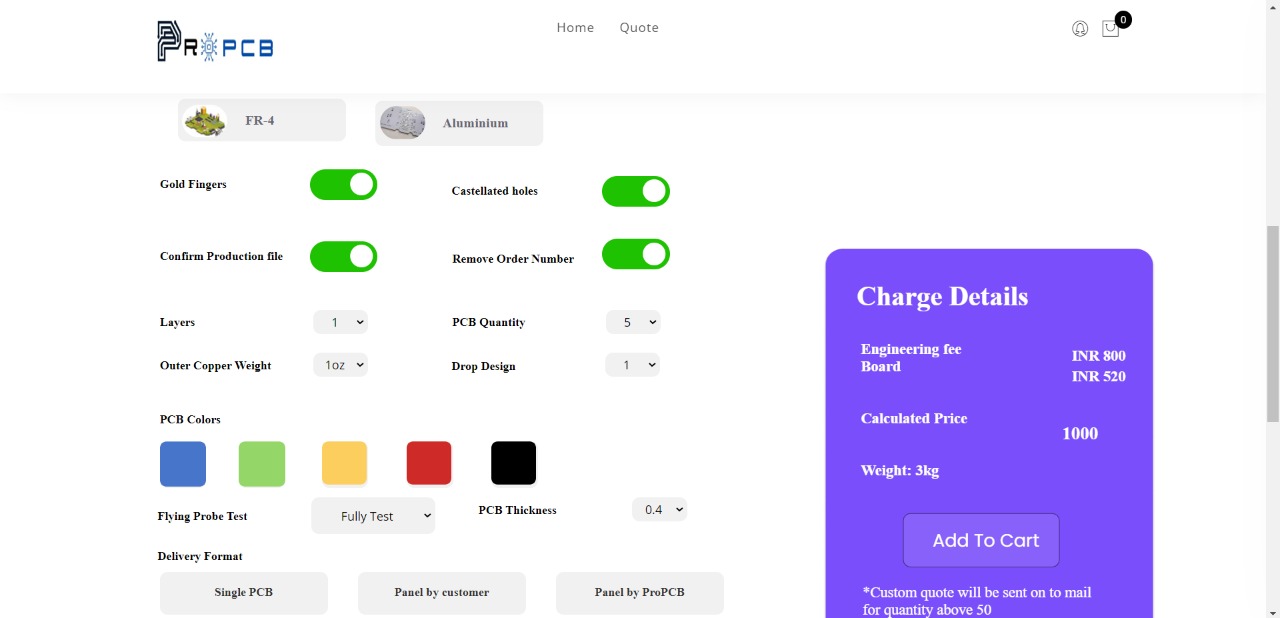Click the Charge Details heading
This screenshot has width=1280, height=618.
click(942, 297)
